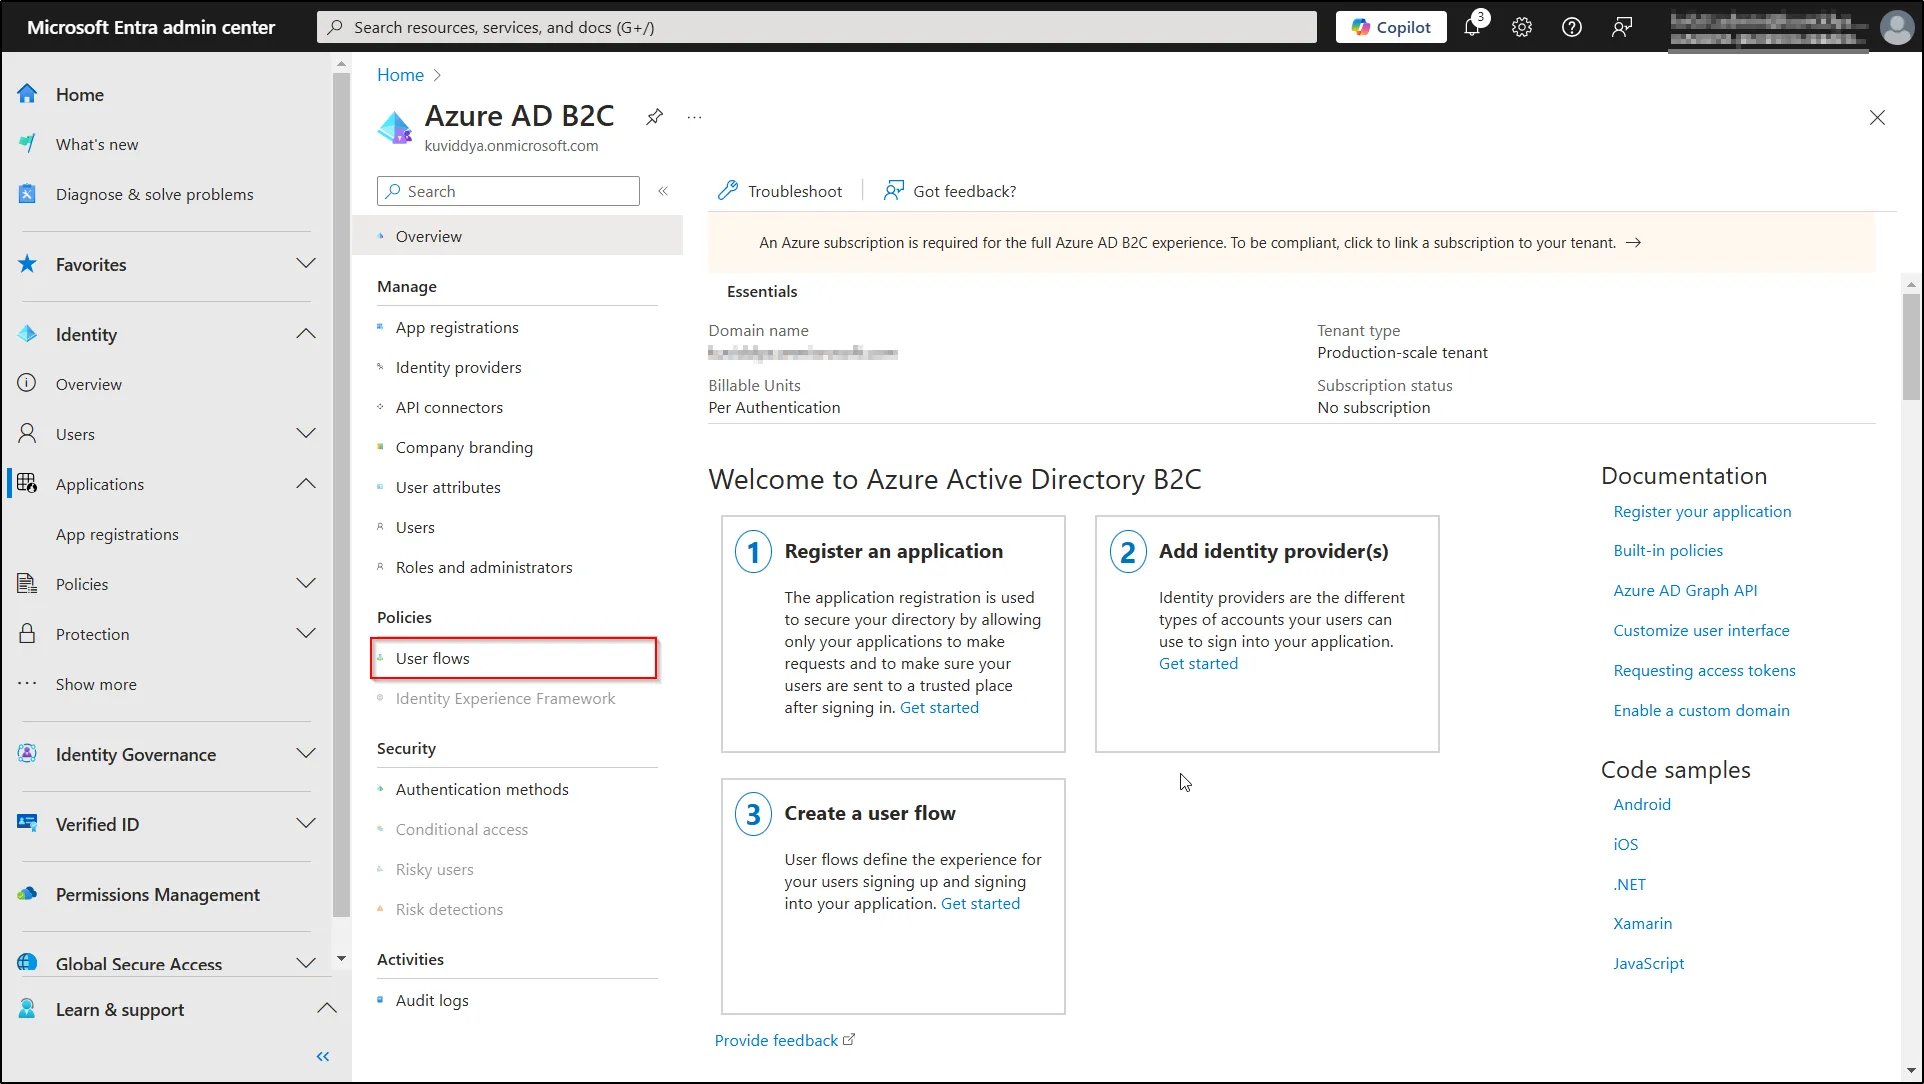Open User attributes menu item
This screenshot has width=1924, height=1084.
[x=448, y=487]
